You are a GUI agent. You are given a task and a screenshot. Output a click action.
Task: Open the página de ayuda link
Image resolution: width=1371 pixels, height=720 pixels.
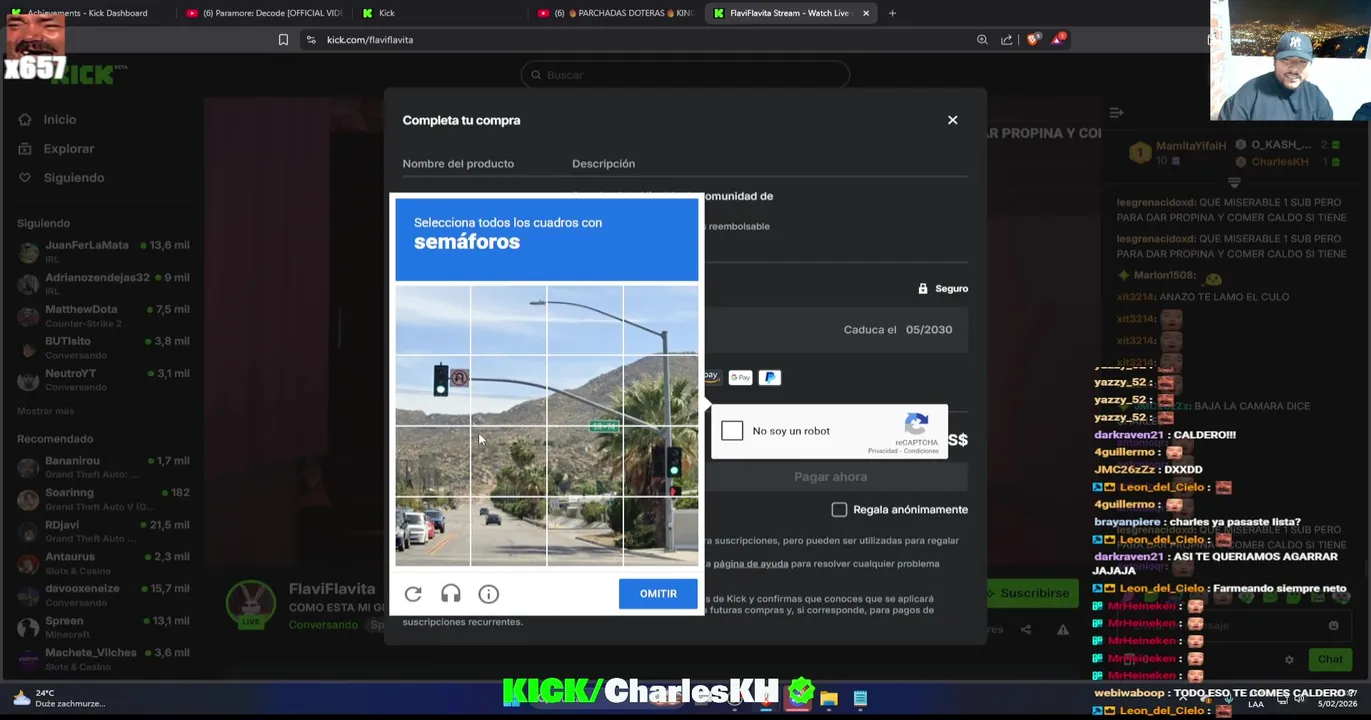tap(750, 564)
